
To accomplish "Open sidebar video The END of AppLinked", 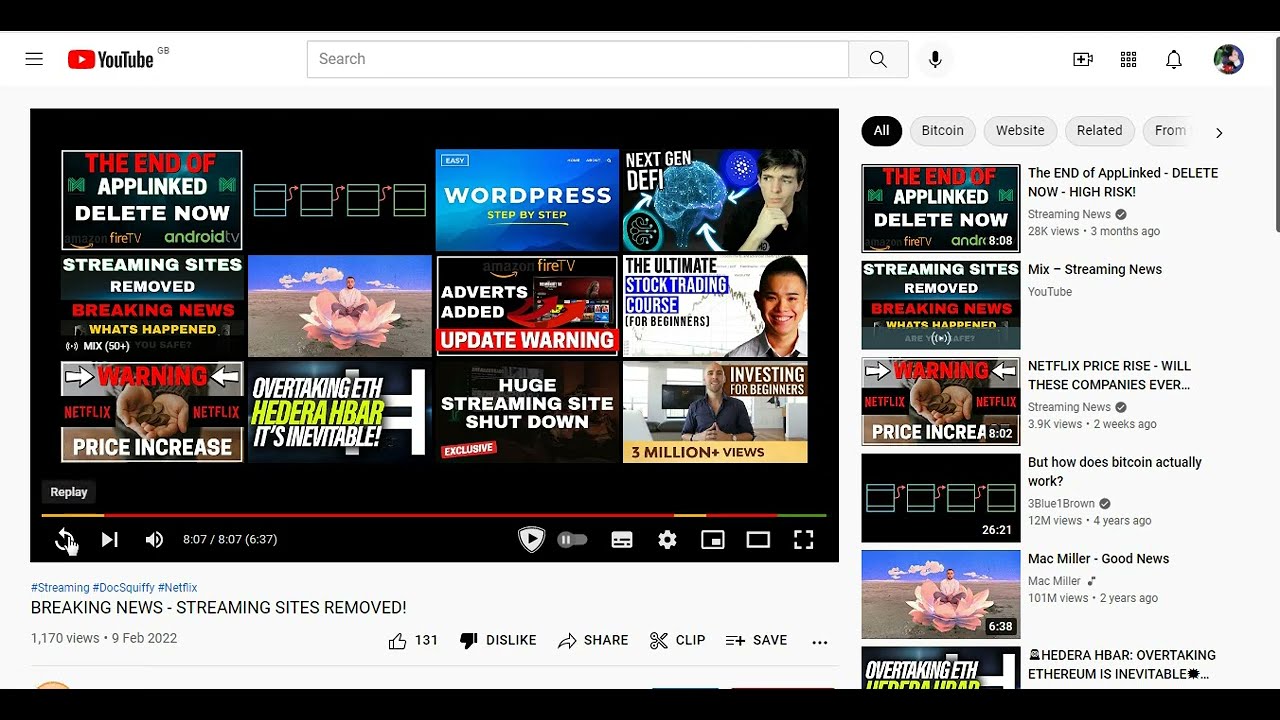I will pos(1123,182).
